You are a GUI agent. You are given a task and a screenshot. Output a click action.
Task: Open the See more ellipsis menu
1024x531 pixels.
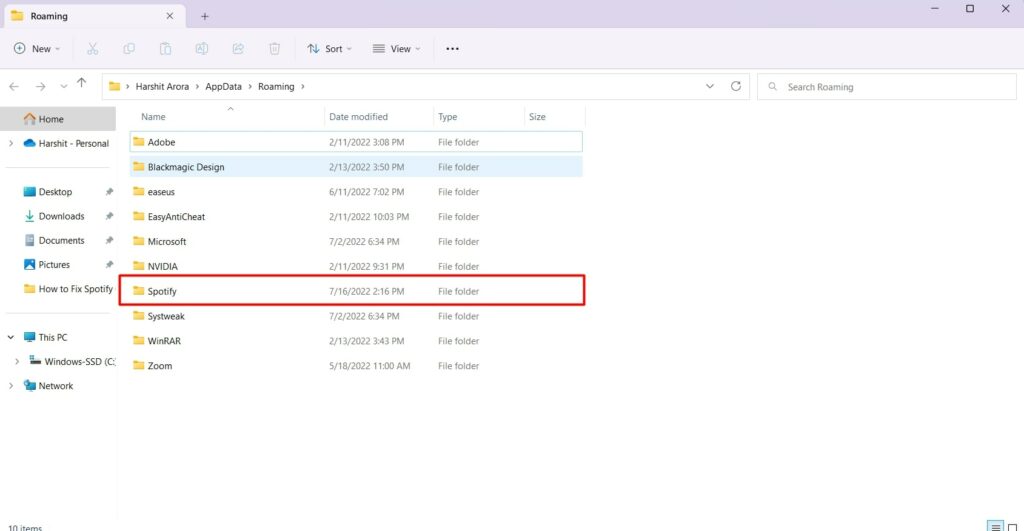click(x=452, y=48)
